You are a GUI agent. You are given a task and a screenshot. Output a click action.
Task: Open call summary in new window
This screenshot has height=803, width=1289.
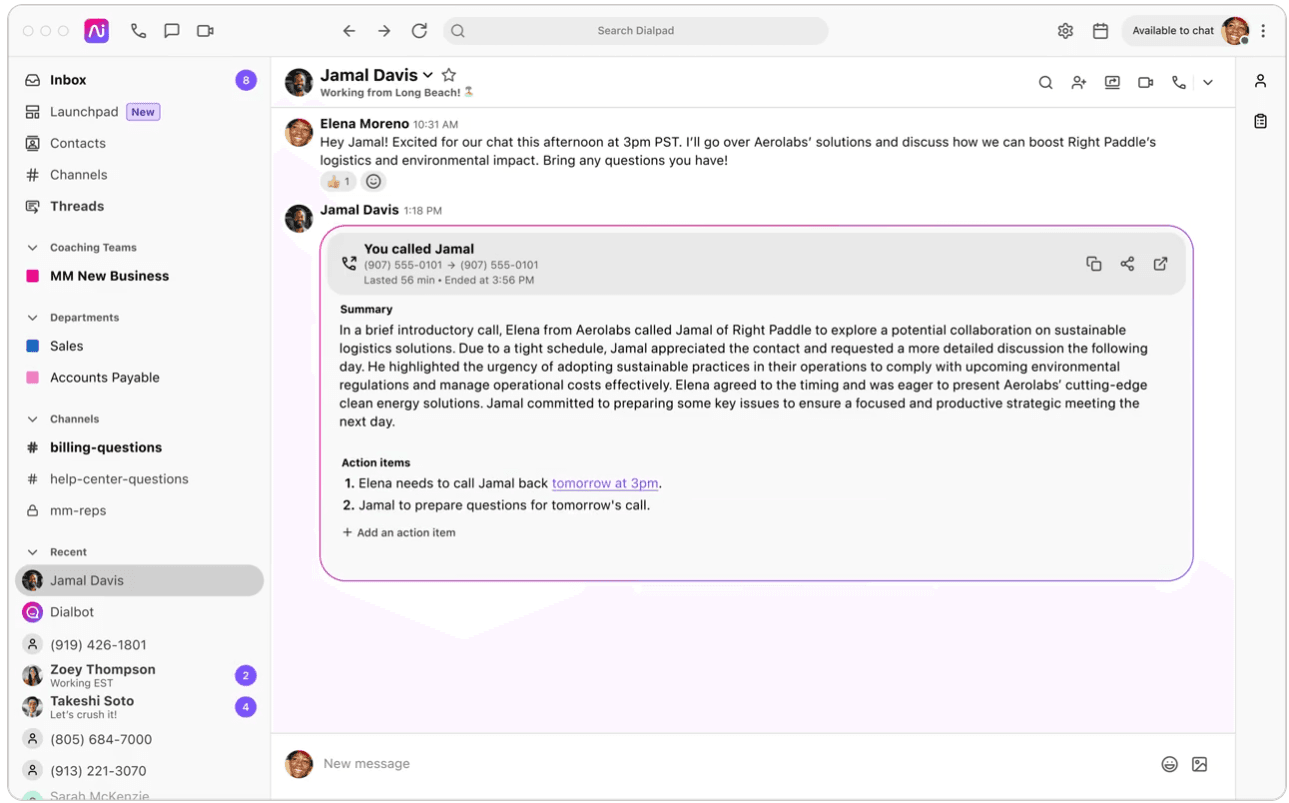(x=1160, y=264)
